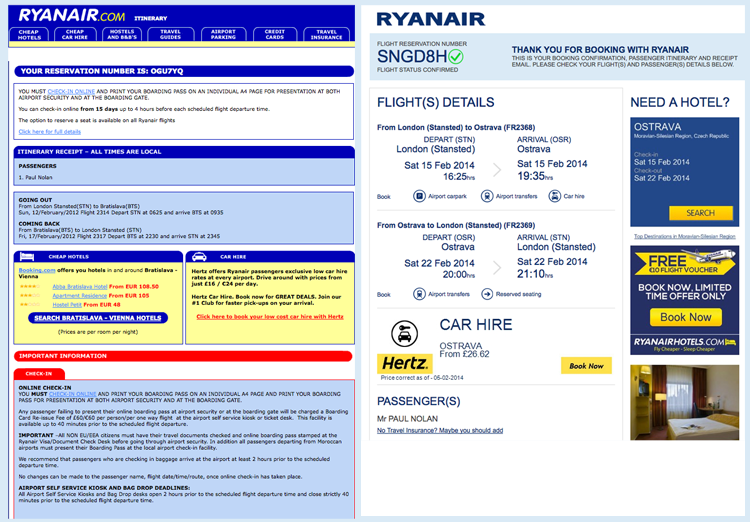
Task: Open the Apartment Residence hotel link
Action: (x=79, y=296)
